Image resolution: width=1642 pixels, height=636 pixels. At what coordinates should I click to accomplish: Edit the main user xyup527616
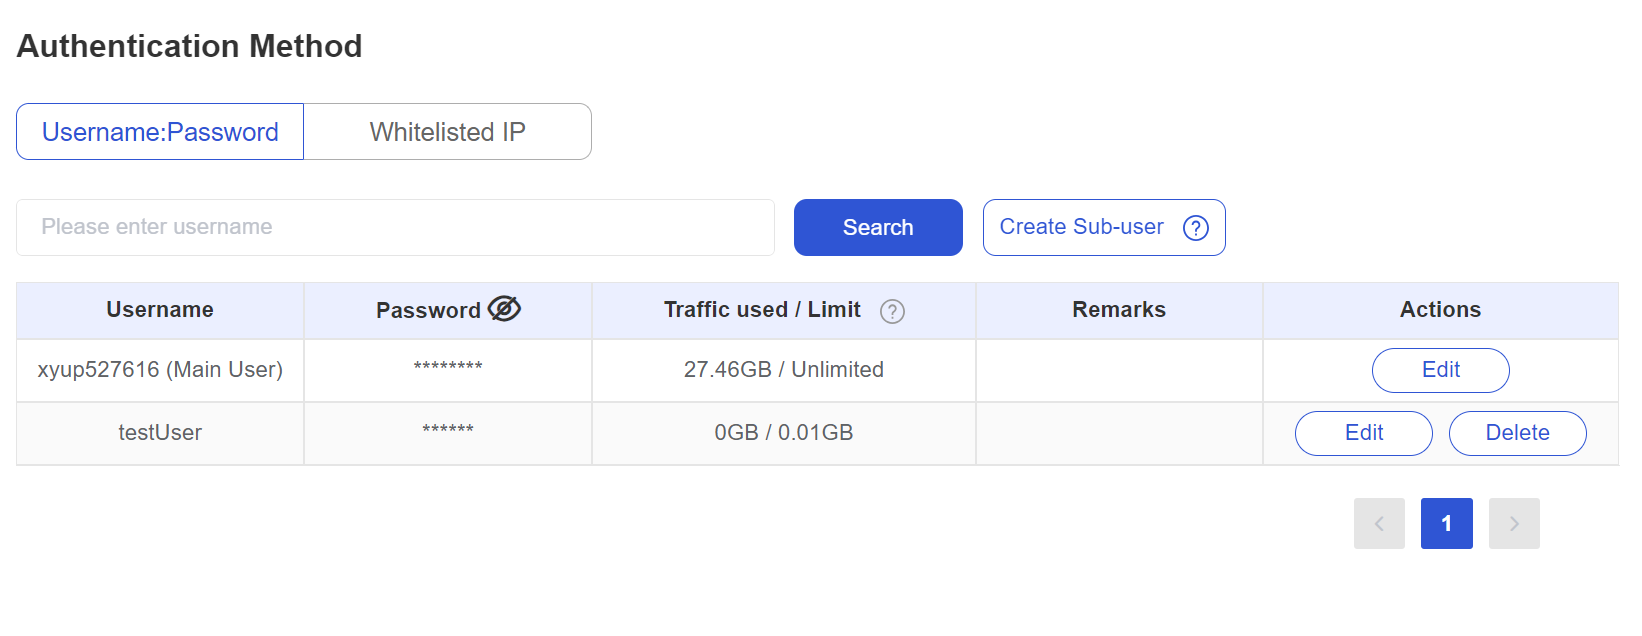coord(1440,370)
